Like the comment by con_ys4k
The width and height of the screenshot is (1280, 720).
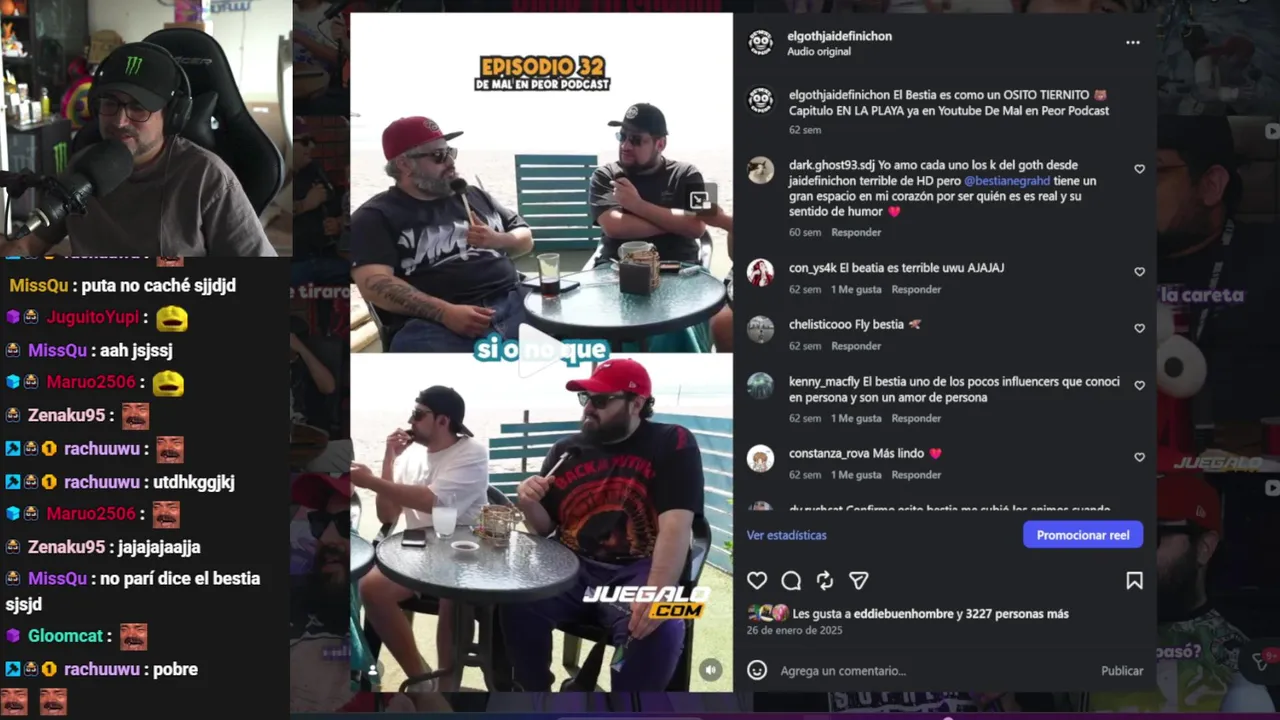(1139, 272)
